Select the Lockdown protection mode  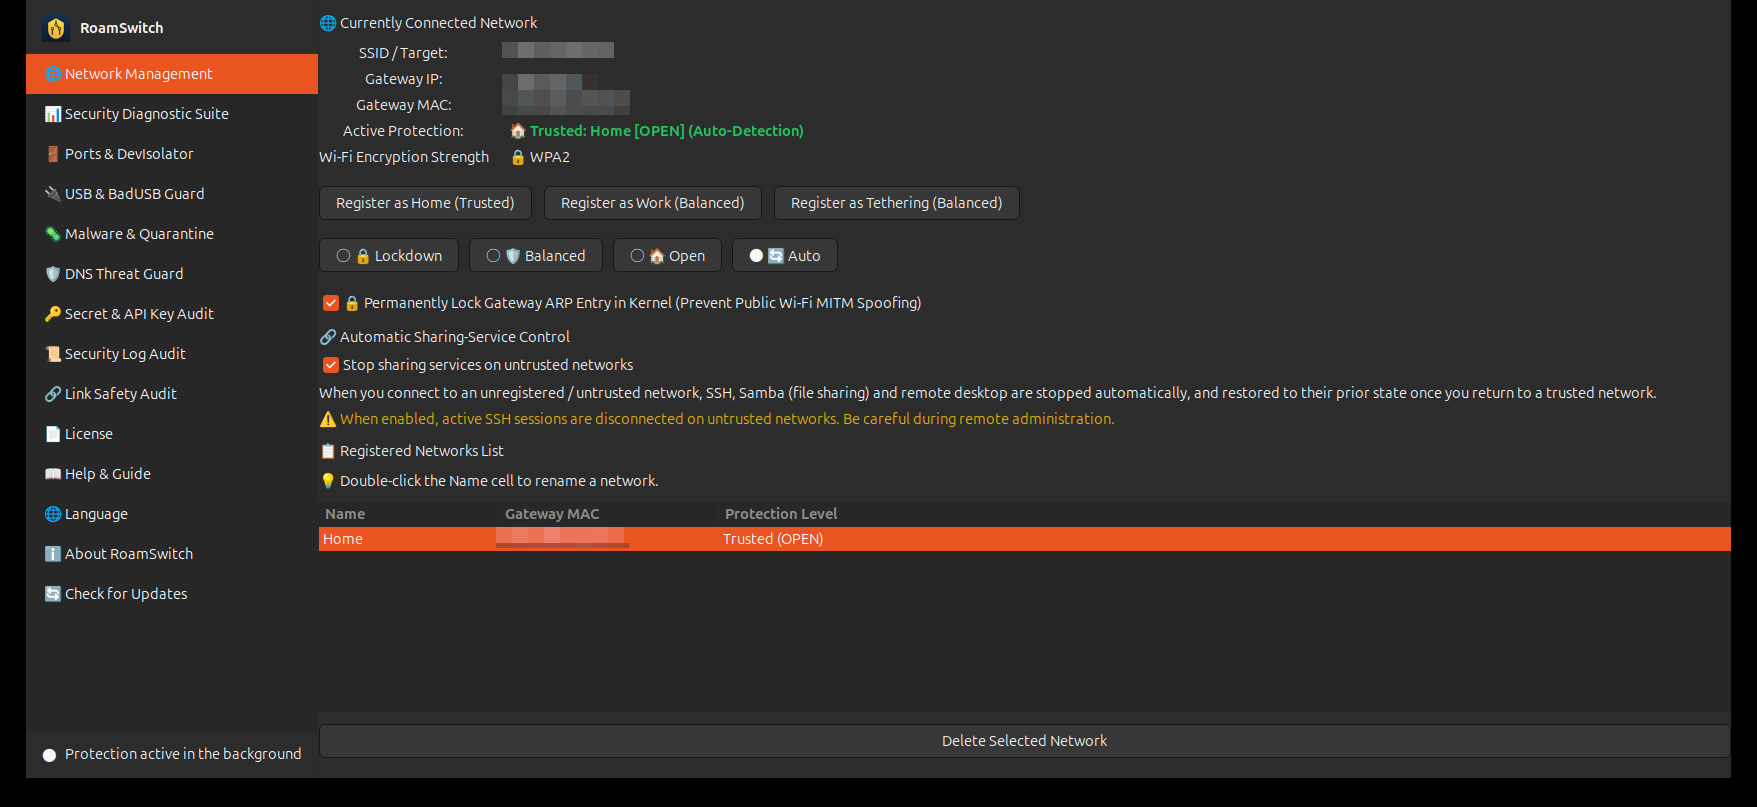point(389,255)
